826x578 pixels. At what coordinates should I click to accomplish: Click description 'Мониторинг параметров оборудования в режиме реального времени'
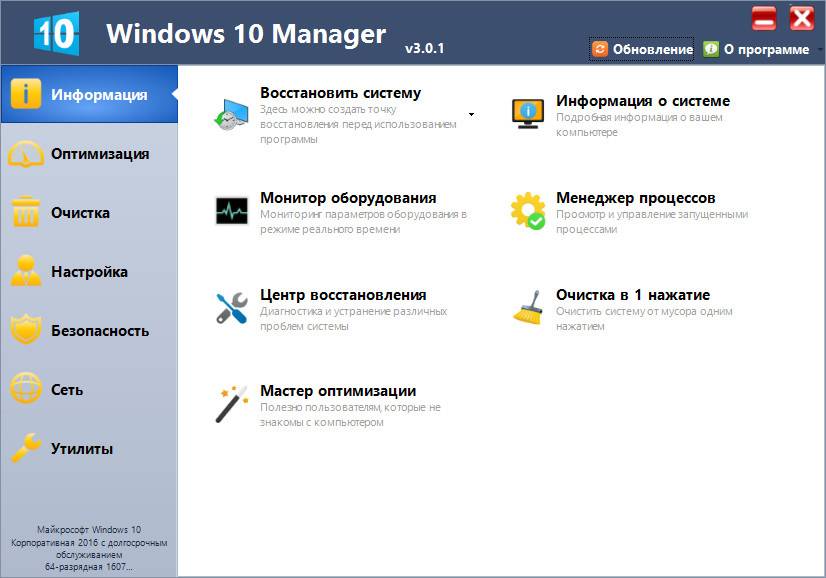tap(363, 222)
